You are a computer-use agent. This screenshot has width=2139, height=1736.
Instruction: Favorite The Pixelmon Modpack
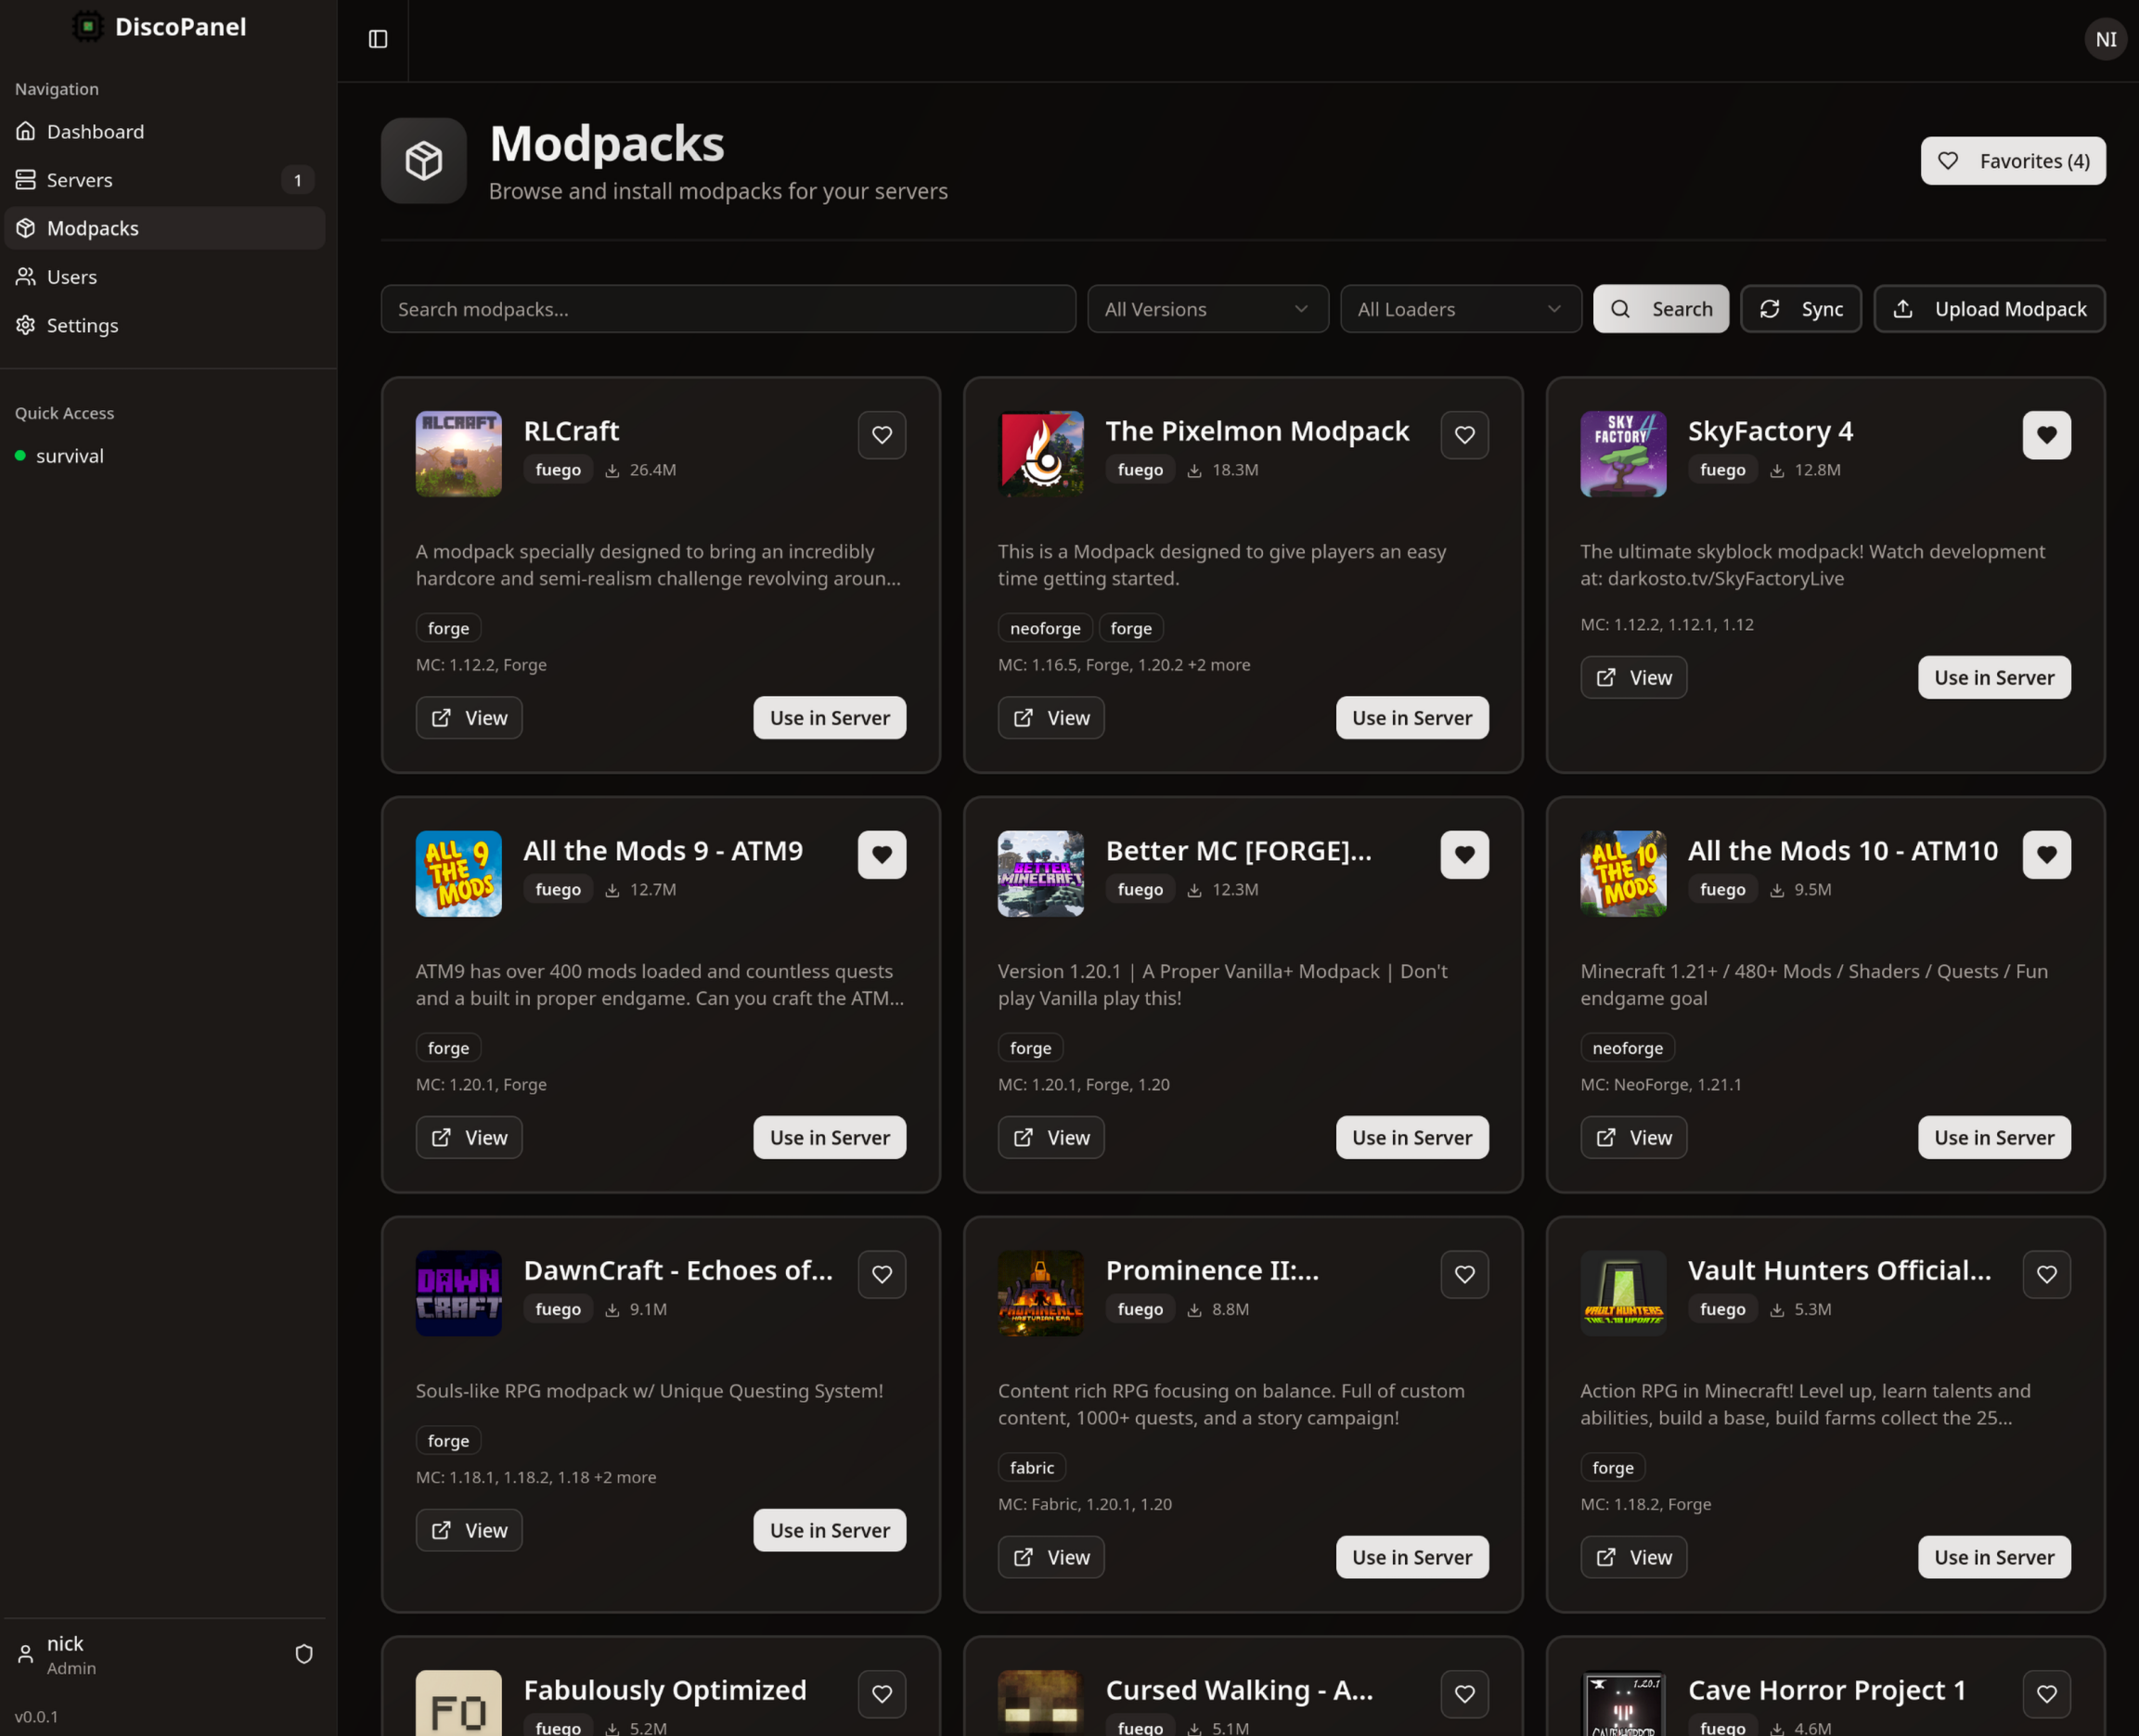pos(1464,435)
